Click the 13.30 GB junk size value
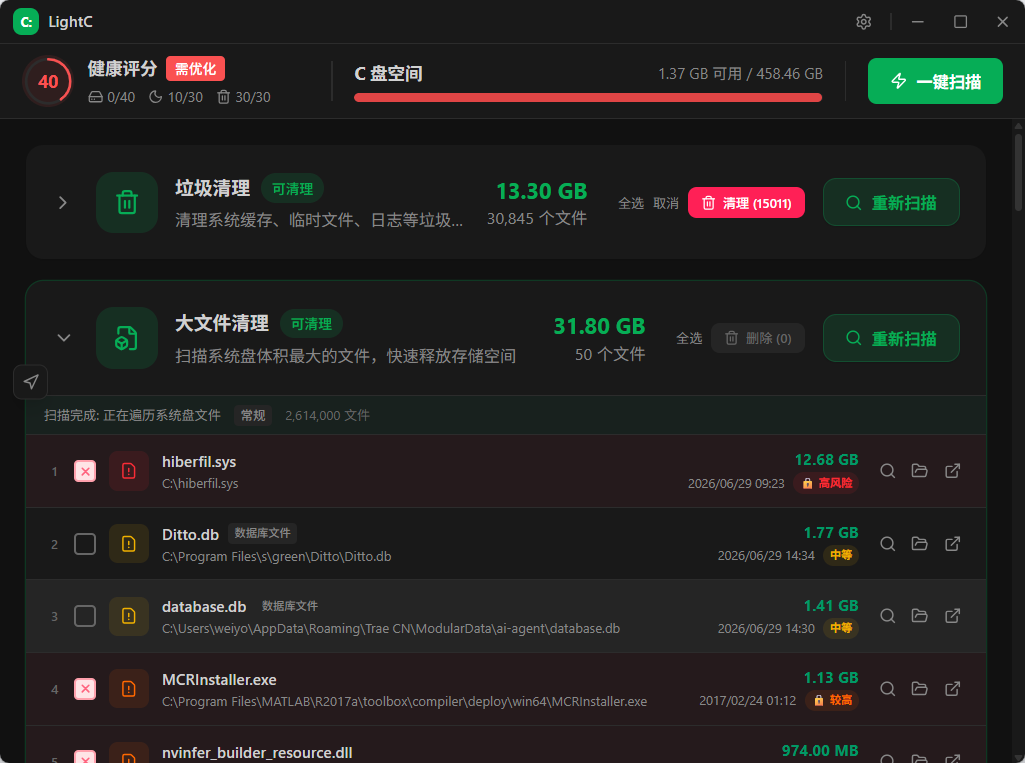The height and width of the screenshot is (763, 1025). tap(541, 192)
